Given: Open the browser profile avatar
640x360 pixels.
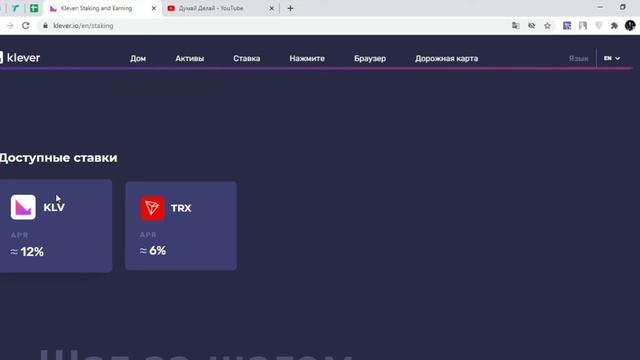Looking at the screenshot, I should pos(630,26).
